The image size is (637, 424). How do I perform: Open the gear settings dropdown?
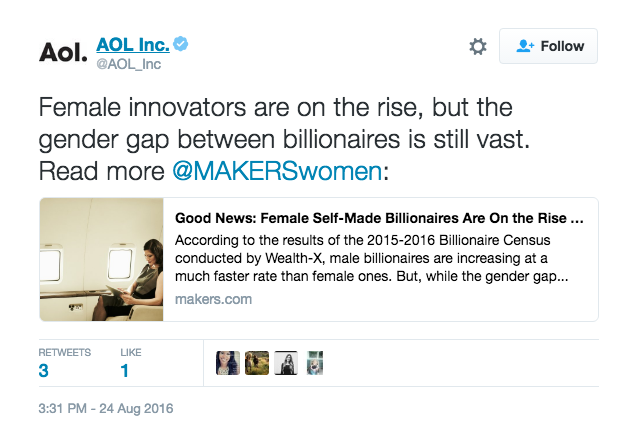pyautogui.click(x=478, y=46)
